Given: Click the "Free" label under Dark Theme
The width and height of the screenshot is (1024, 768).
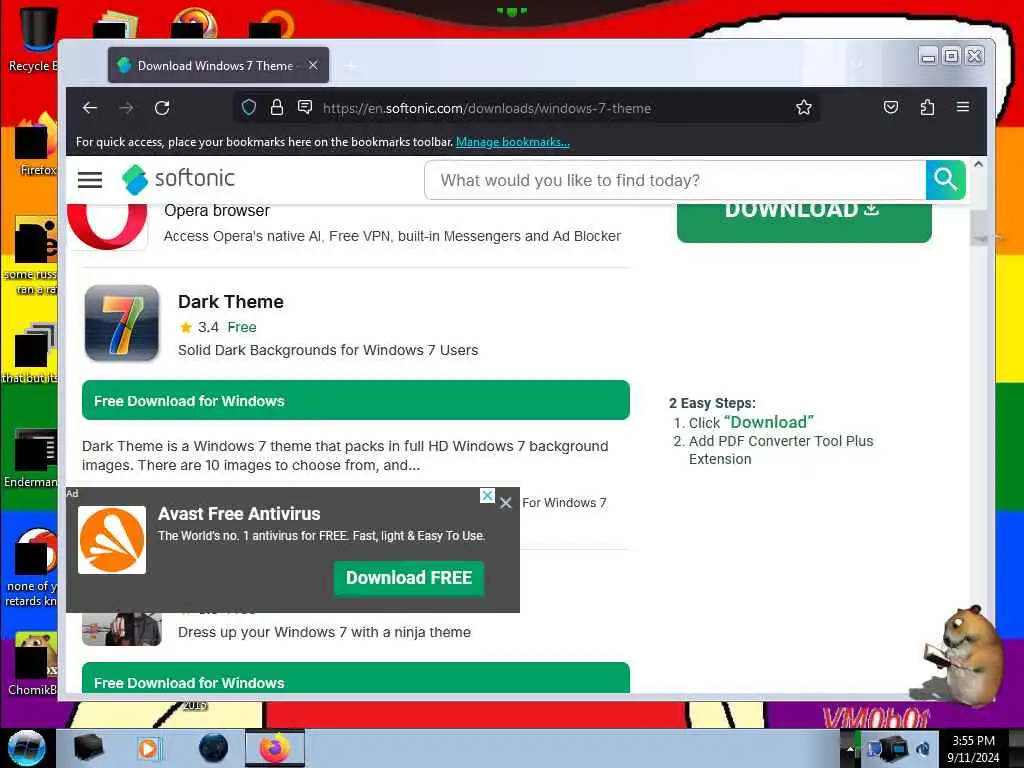Looking at the screenshot, I should [x=242, y=327].
